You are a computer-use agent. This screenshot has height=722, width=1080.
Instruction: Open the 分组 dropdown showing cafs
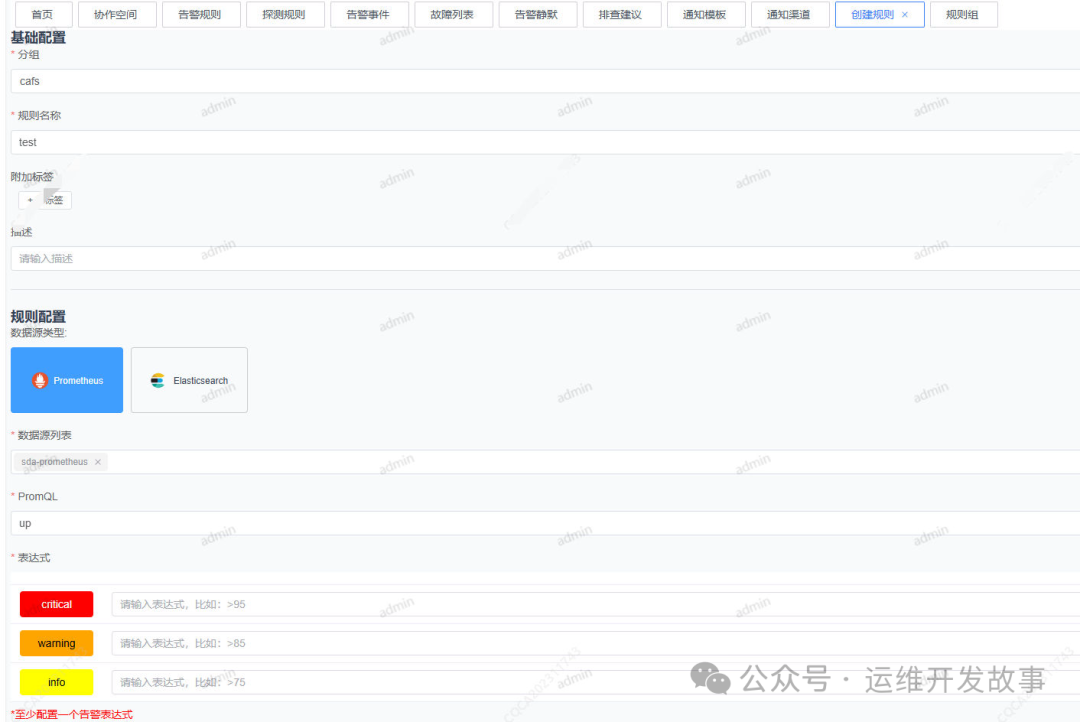coord(546,81)
